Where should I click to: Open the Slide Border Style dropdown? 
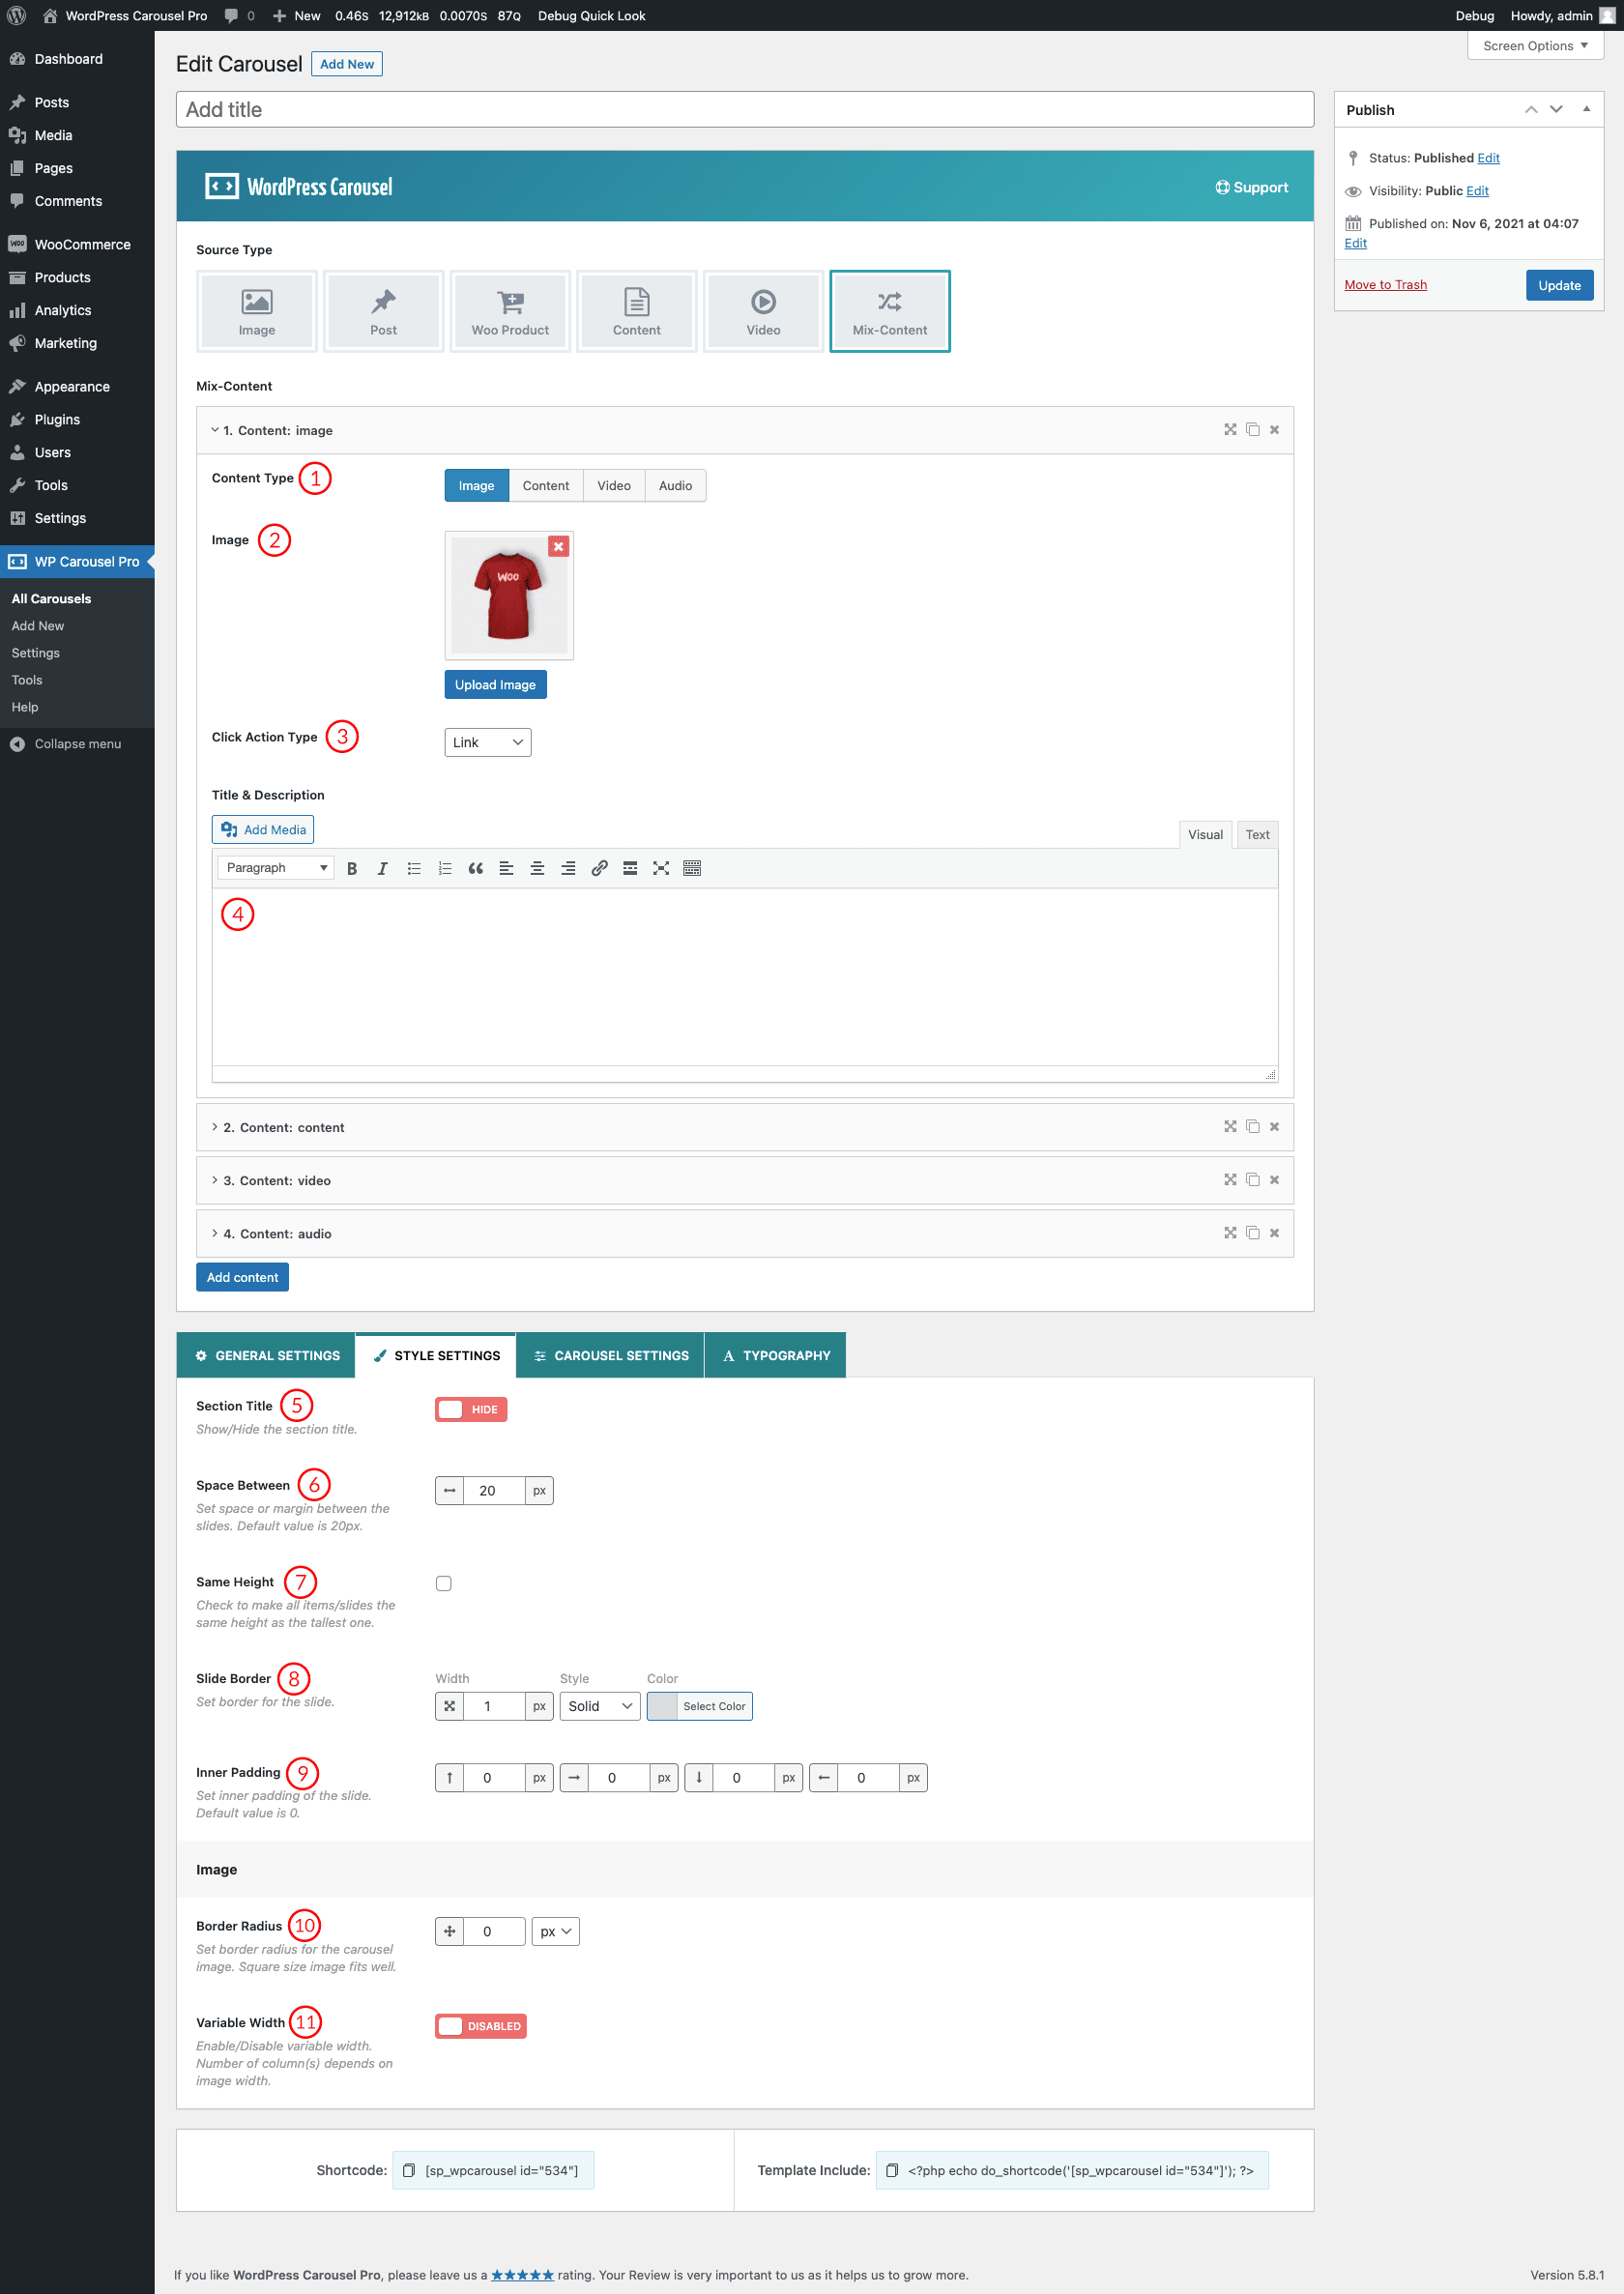599,1706
